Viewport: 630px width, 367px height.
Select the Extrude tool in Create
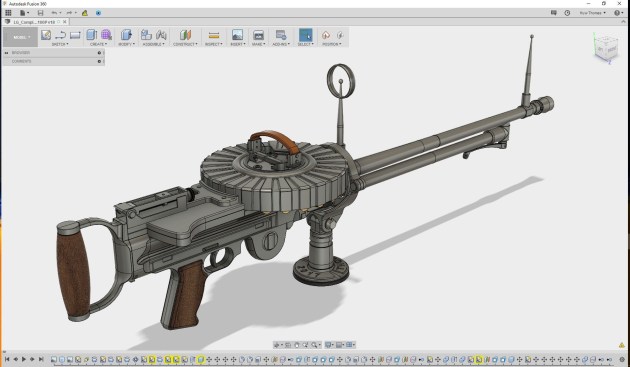click(92, 35)
